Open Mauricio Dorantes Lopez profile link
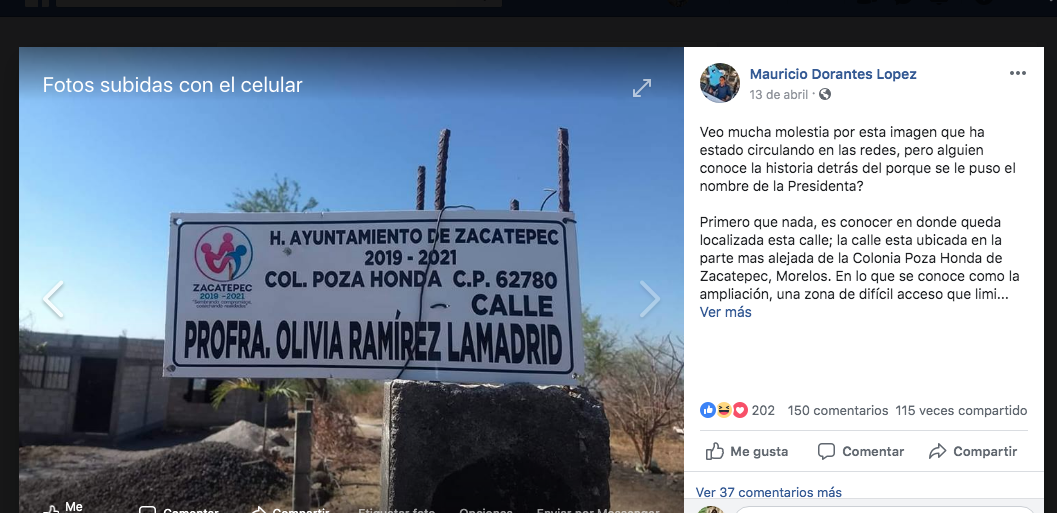Screen dimensions: 1057x513 tap(833, 74)
